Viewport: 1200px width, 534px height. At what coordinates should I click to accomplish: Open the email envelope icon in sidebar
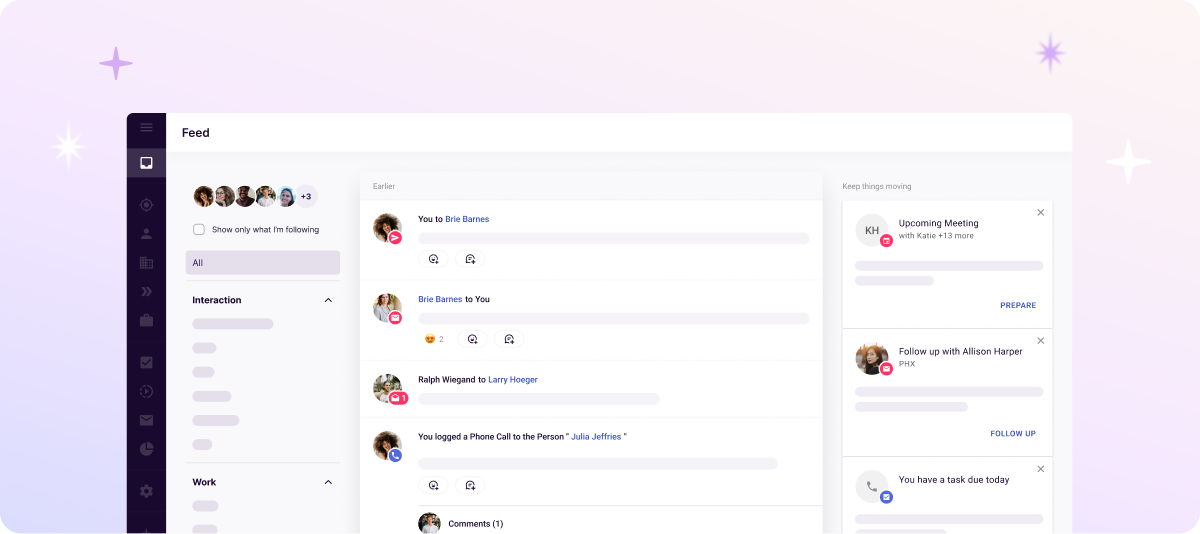(x=146, y=420)
